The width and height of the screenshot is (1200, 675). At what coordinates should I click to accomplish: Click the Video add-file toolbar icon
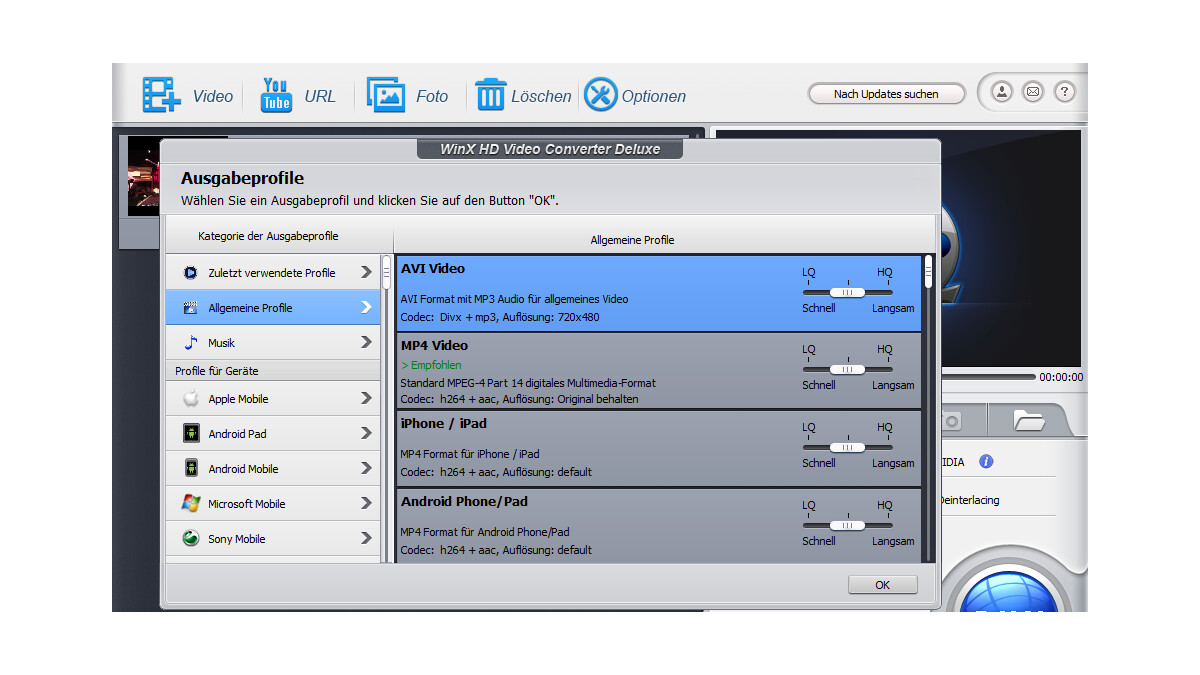161,95
